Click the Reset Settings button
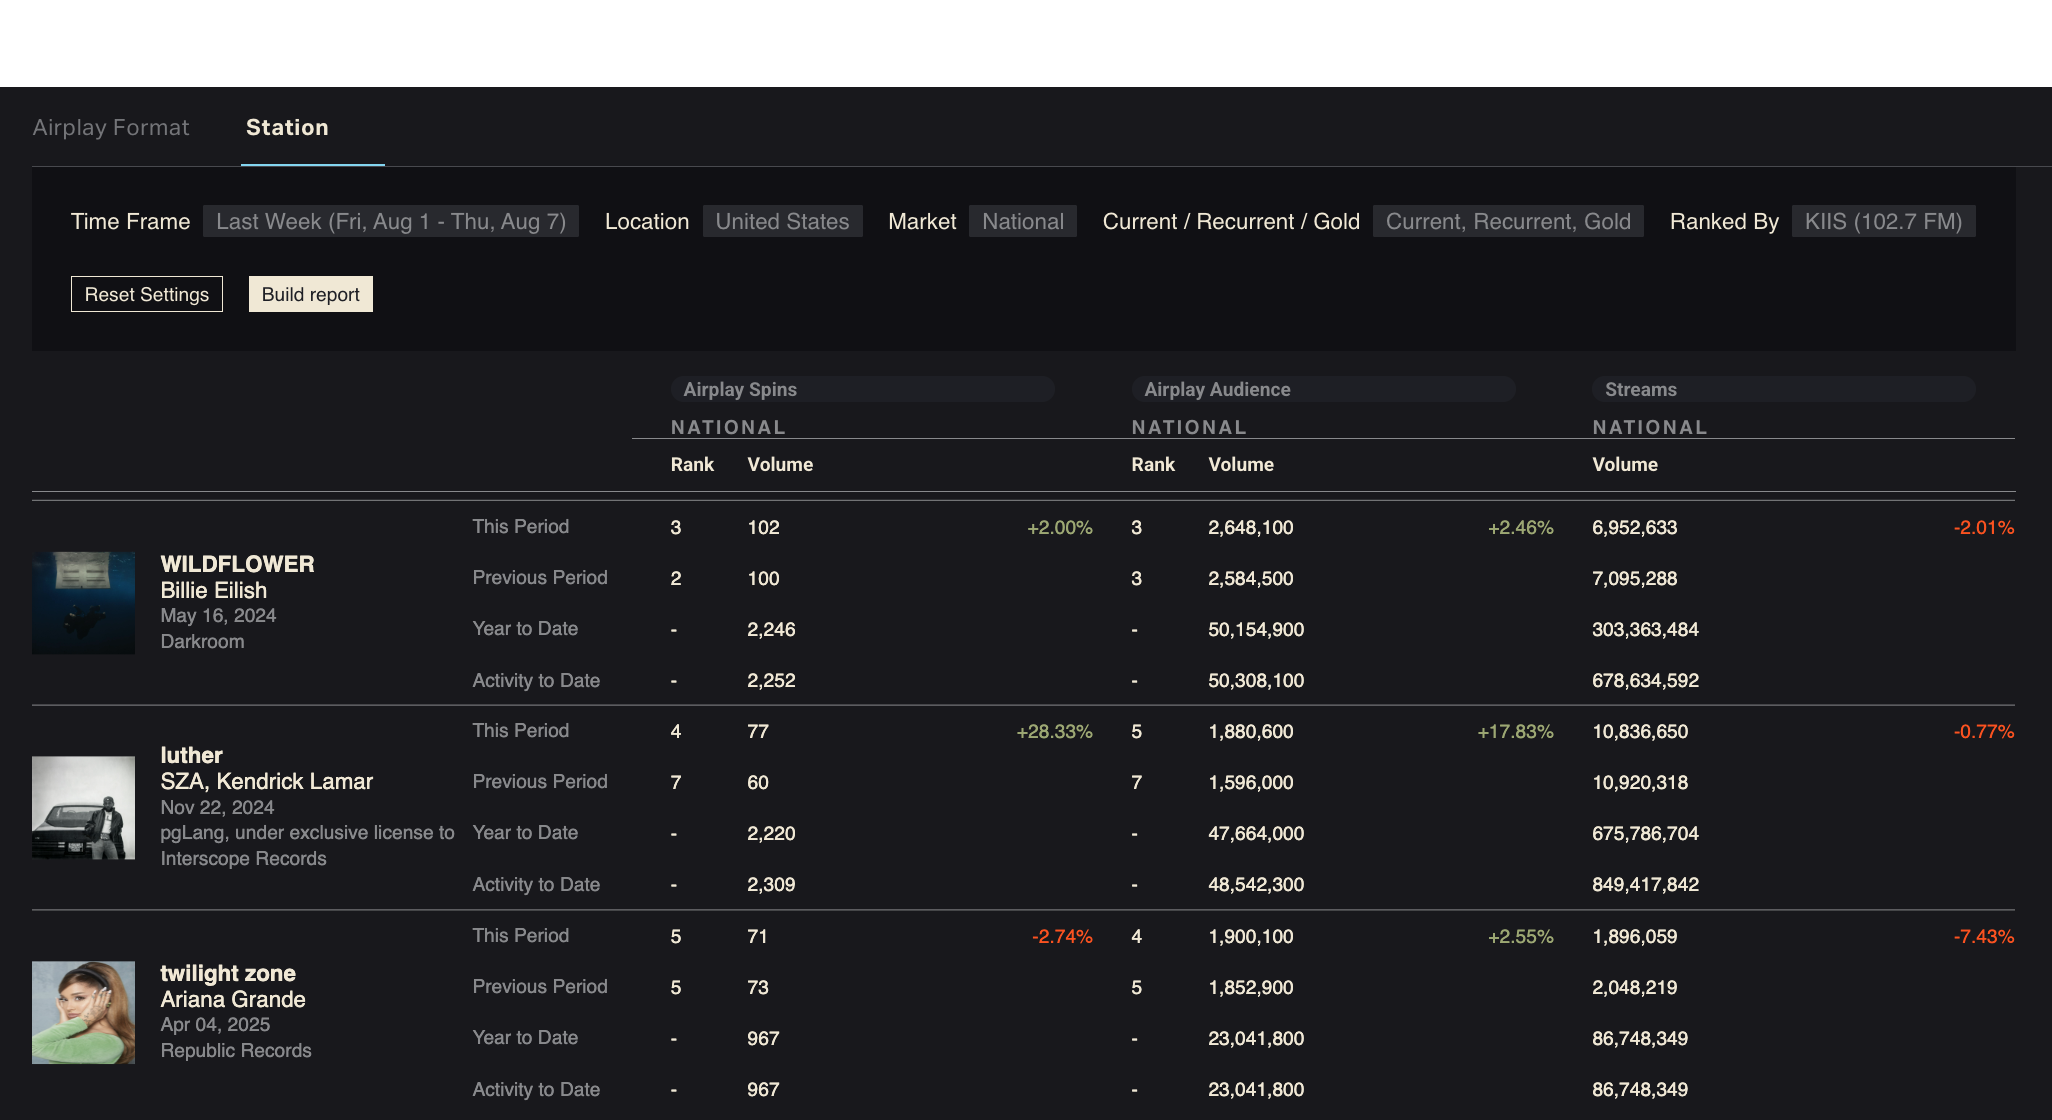Image resolution: width=2052 pixels, height=1120 pixels. tap(147, 294)
